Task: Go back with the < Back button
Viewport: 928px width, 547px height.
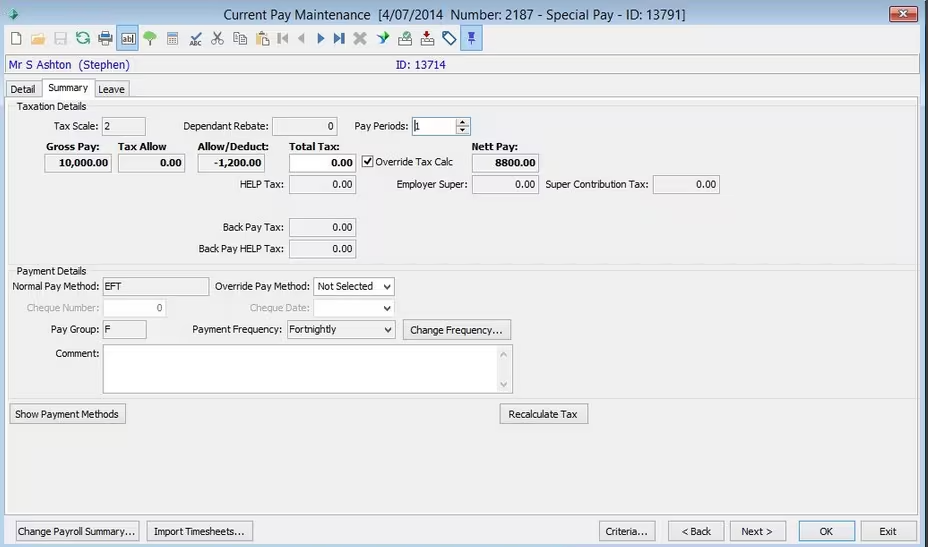Action: (x=696, y=531)
